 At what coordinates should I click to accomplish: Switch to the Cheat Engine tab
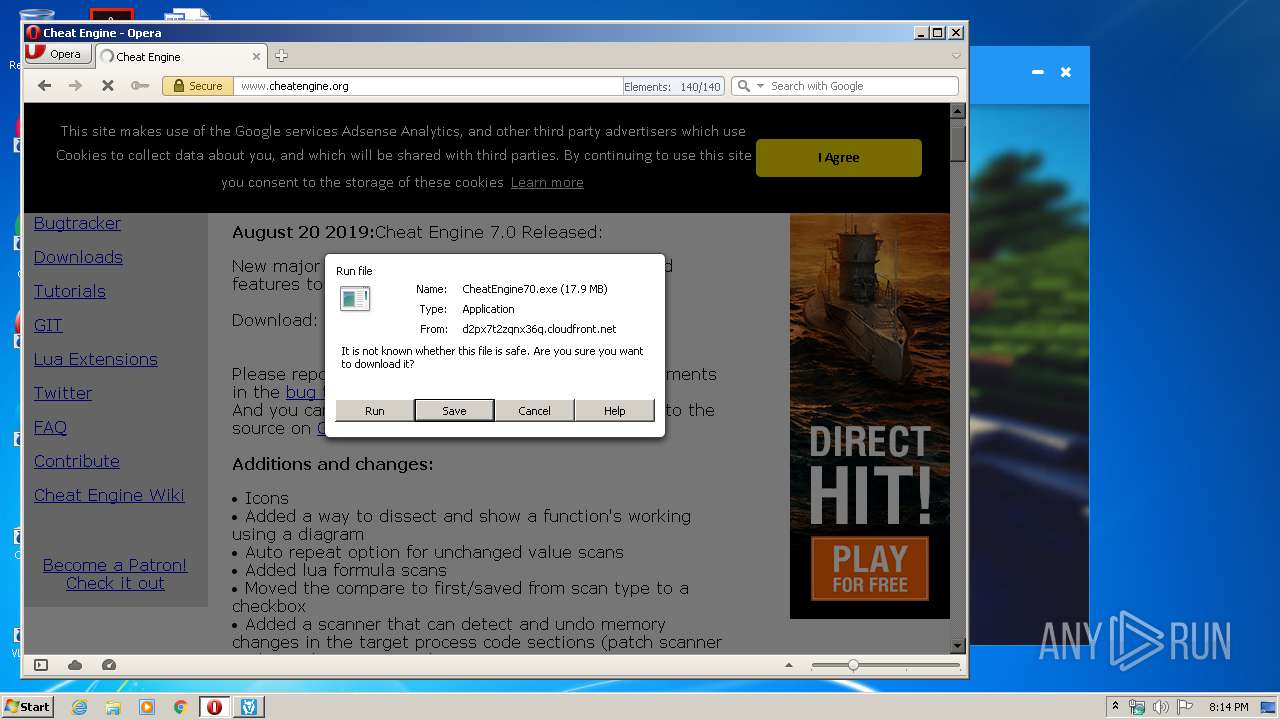(180, 57)
